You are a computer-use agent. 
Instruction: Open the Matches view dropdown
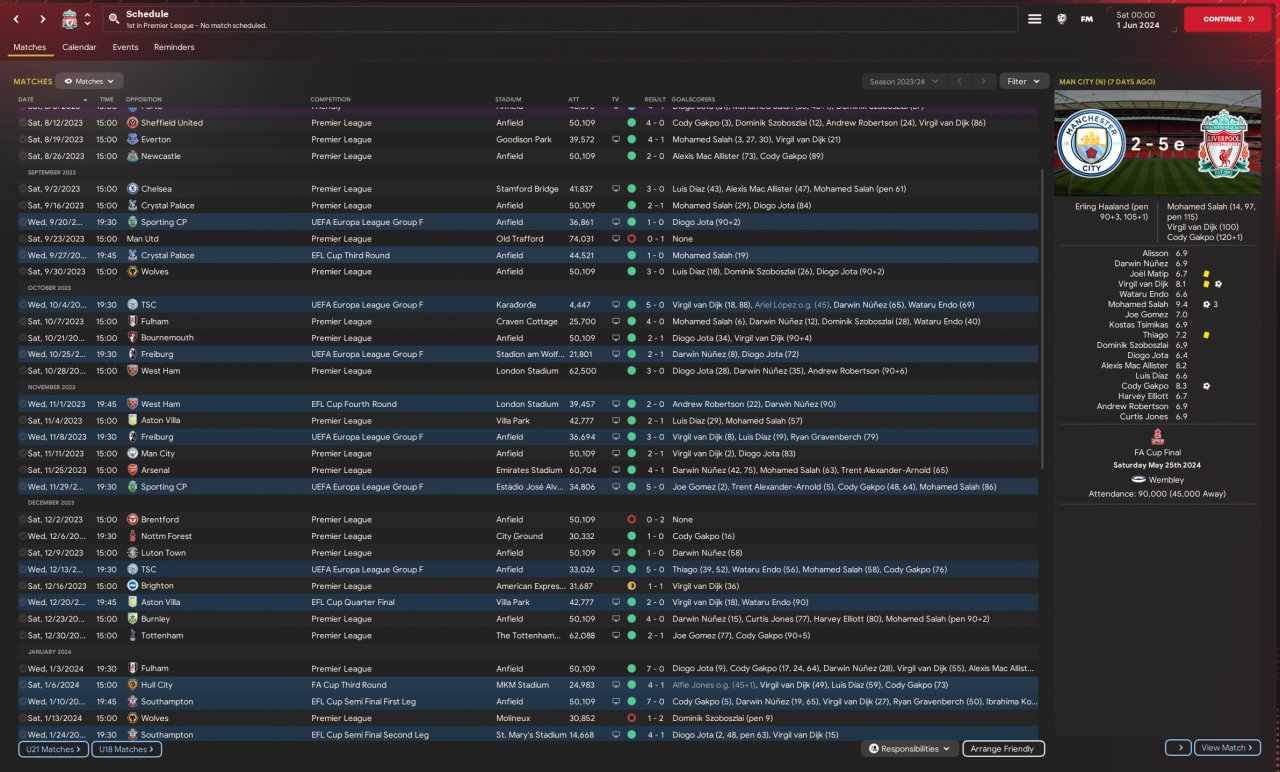pos(89,81)
